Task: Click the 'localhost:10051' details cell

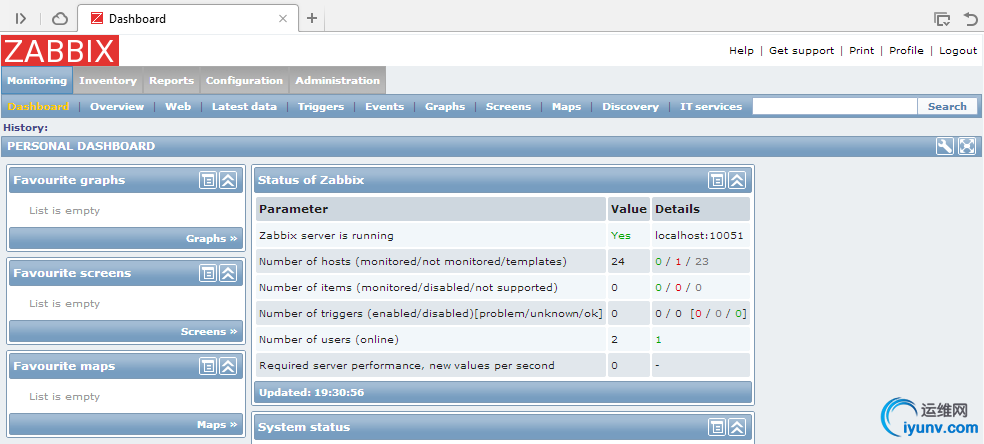Action: (x=699, y=236)
